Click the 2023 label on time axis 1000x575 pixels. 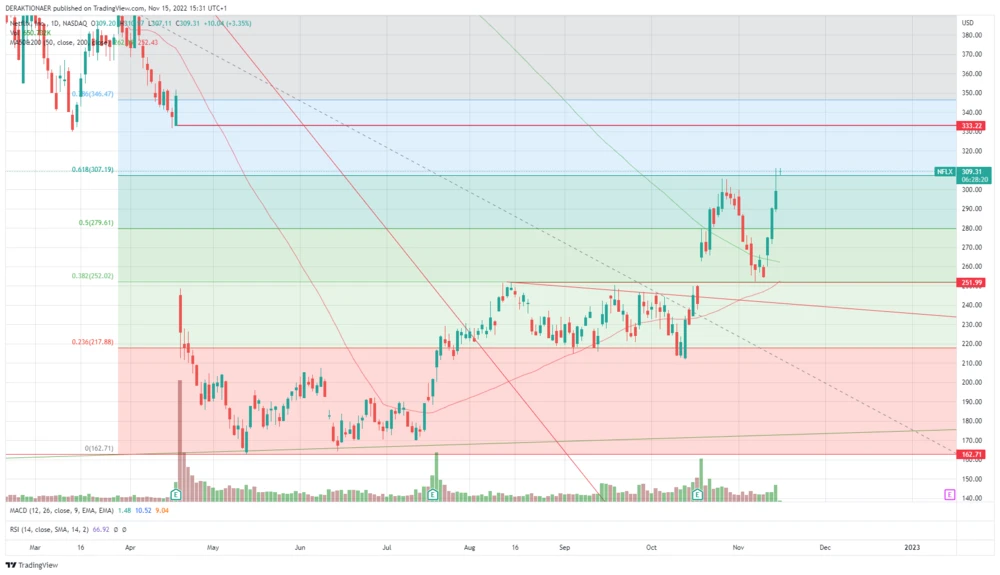point(912,547)
